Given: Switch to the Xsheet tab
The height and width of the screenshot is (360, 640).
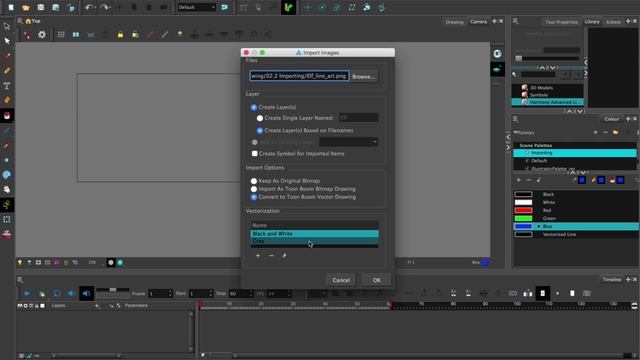Looking at the screenshot, I should pos(613,22).
